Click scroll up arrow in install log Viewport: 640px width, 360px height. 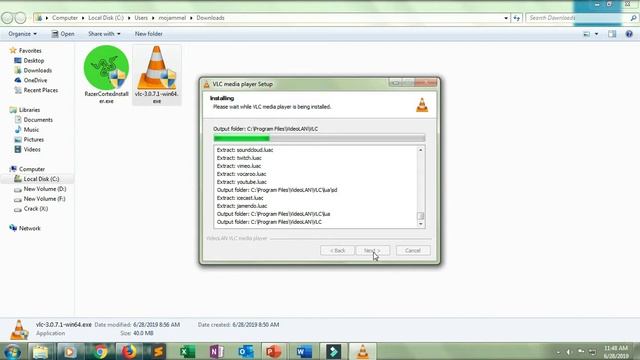[x=420, y=150]
